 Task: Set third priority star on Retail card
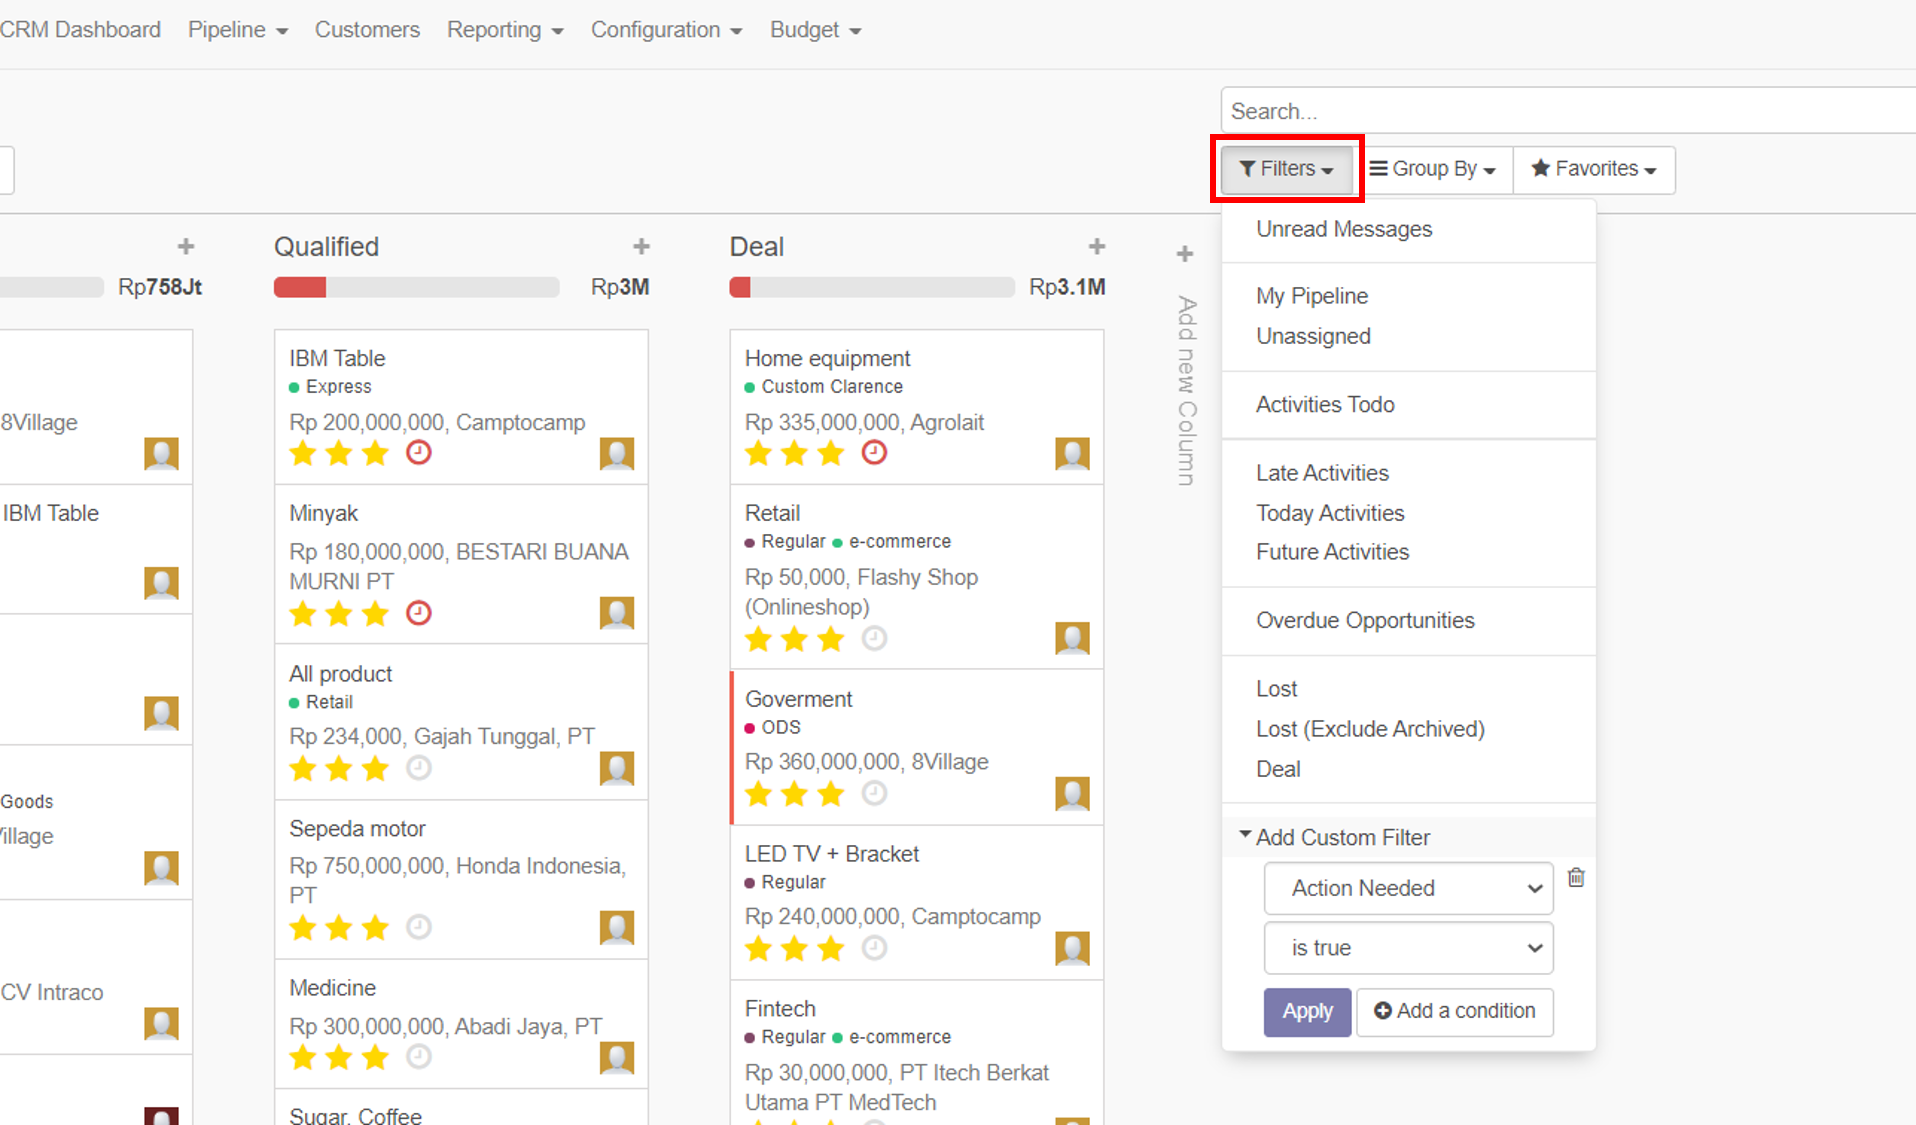[x=831, y=638]
